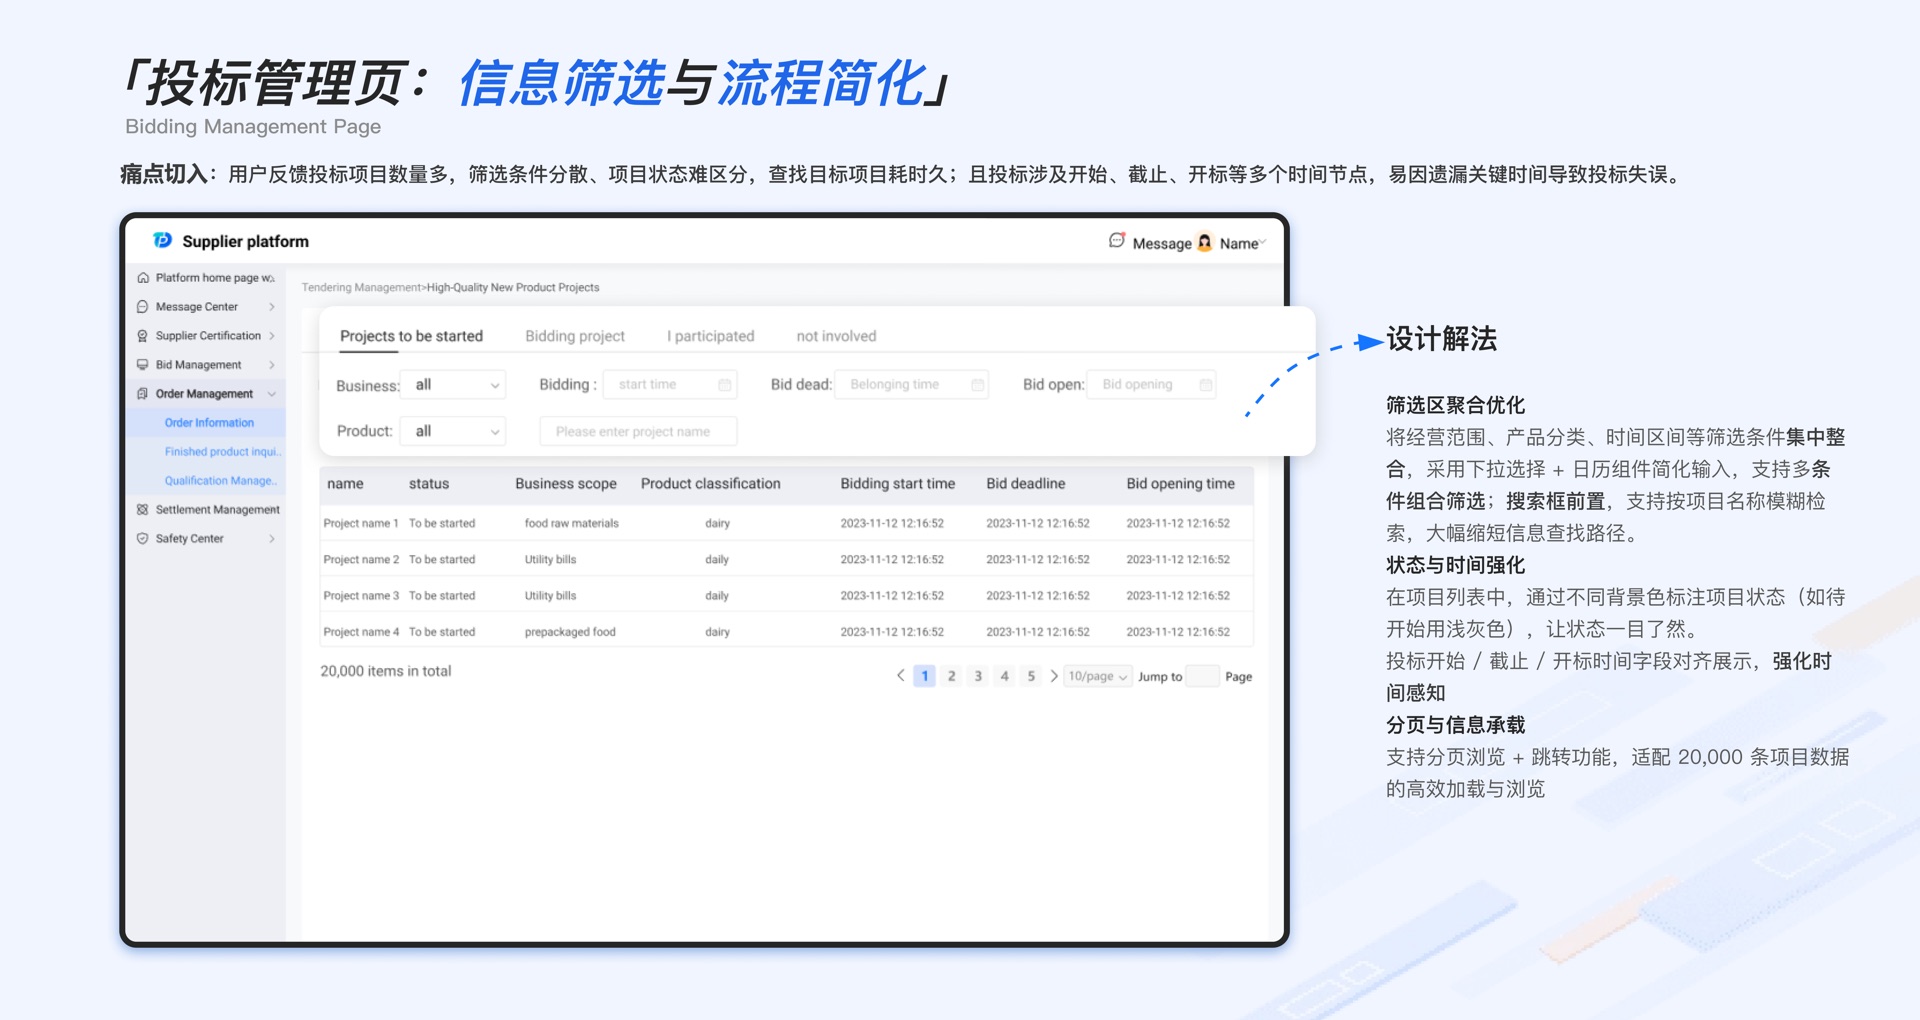Go to page 3 in pagination
The image size is (1920, 1020).
pos(978,677)
